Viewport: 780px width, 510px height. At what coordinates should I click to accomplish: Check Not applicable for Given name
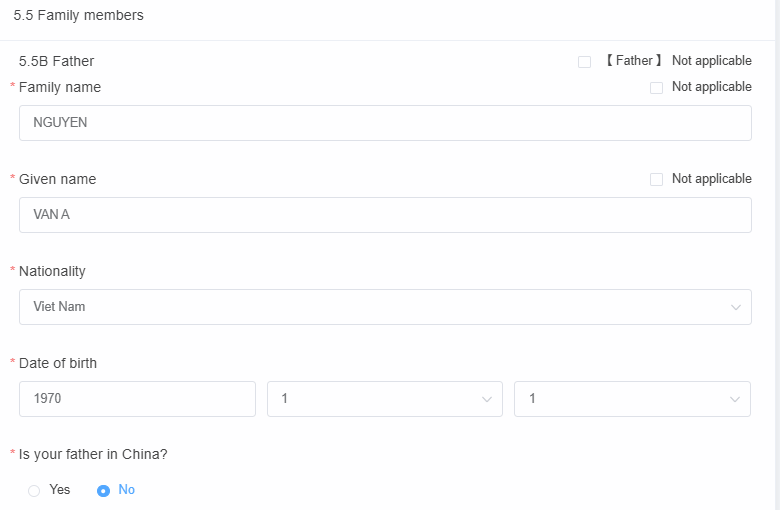(x=656, y=180)
